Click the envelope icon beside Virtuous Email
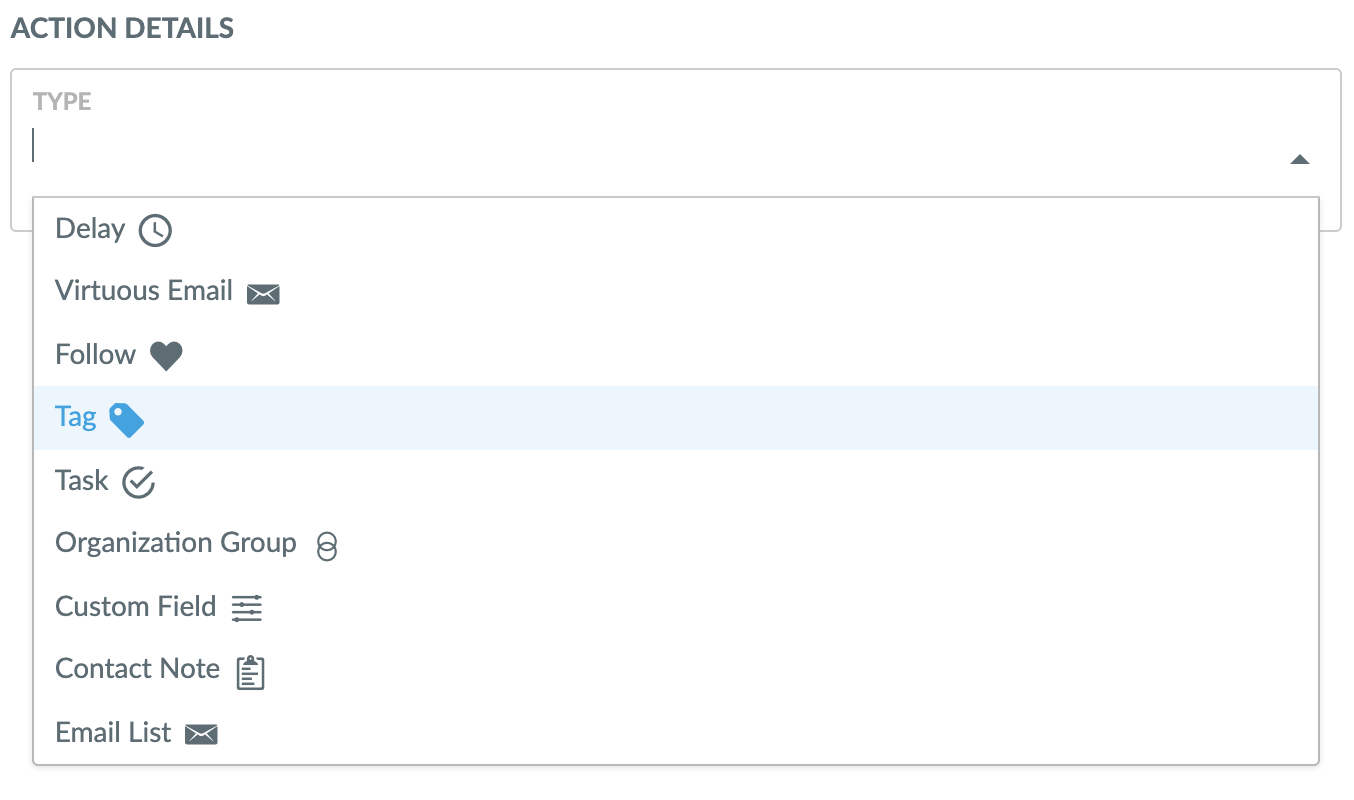 pos(263,293)
